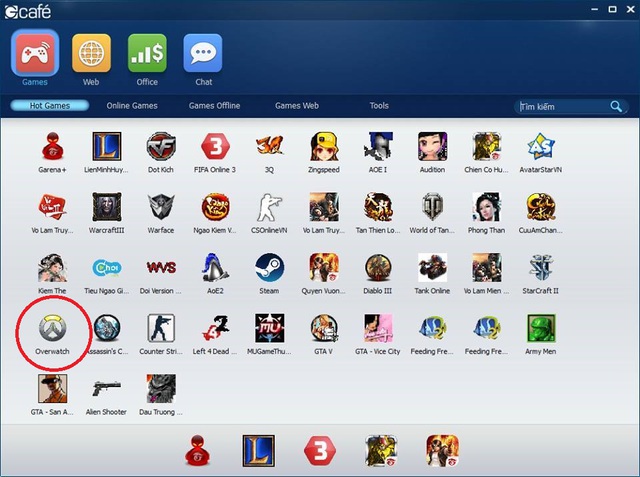Image resolution: width=640 pixels, height=477 pixels.
Task: Open Doi Version shortcut
Action: pos(161,273)
